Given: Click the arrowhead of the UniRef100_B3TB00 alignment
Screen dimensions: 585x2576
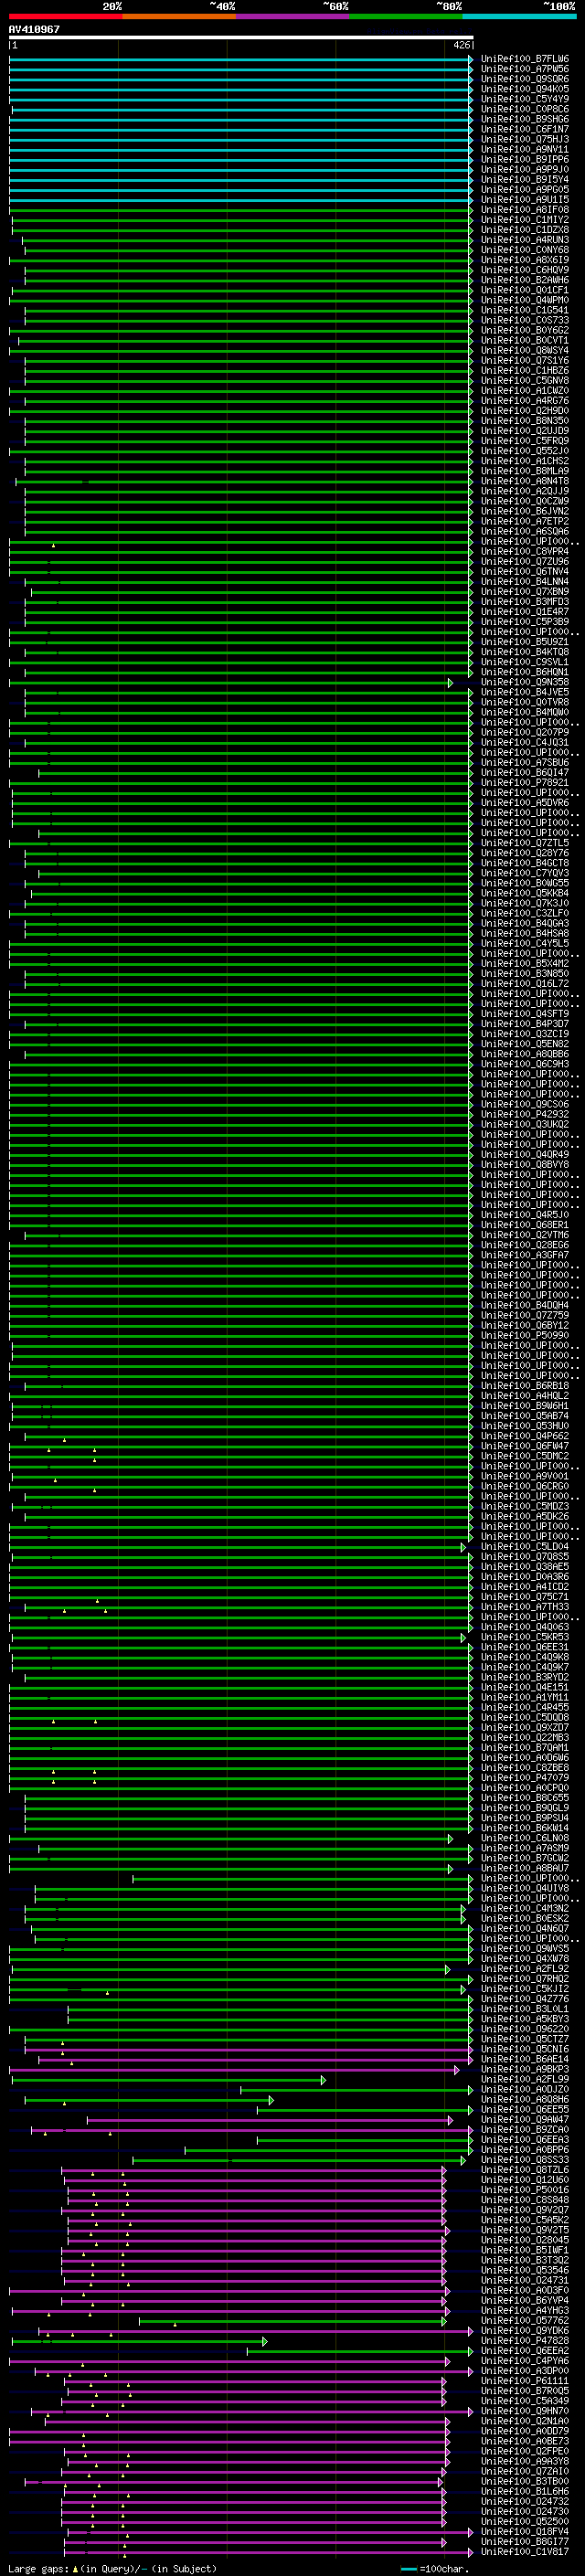Looking at the screenshot, I should point(440,2482).
